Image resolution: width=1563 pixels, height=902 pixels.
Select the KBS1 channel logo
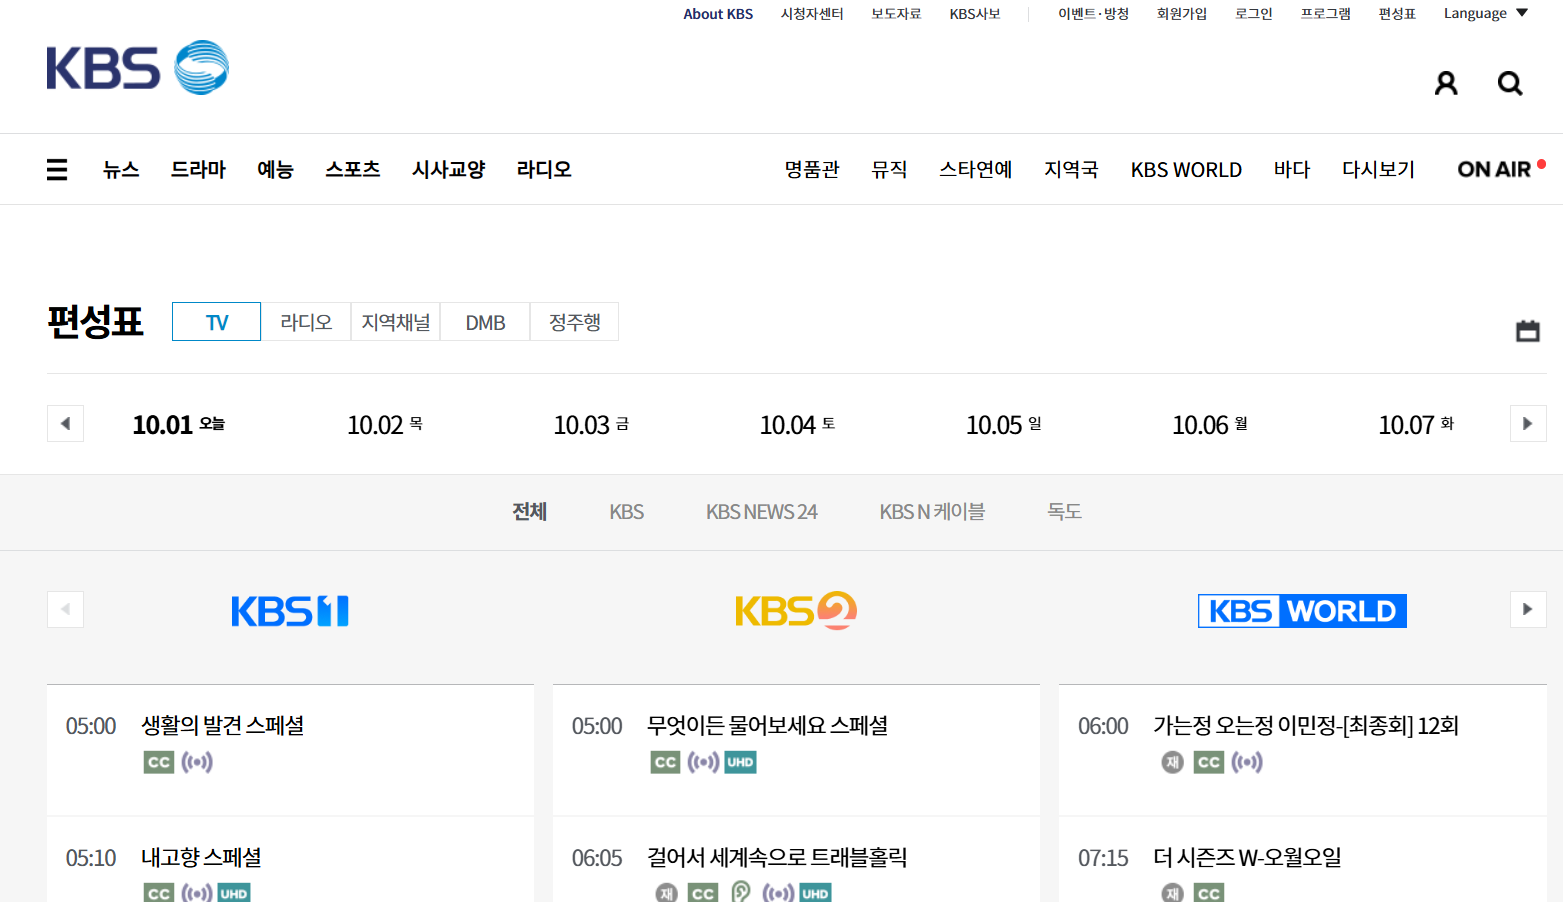[290, 611]
